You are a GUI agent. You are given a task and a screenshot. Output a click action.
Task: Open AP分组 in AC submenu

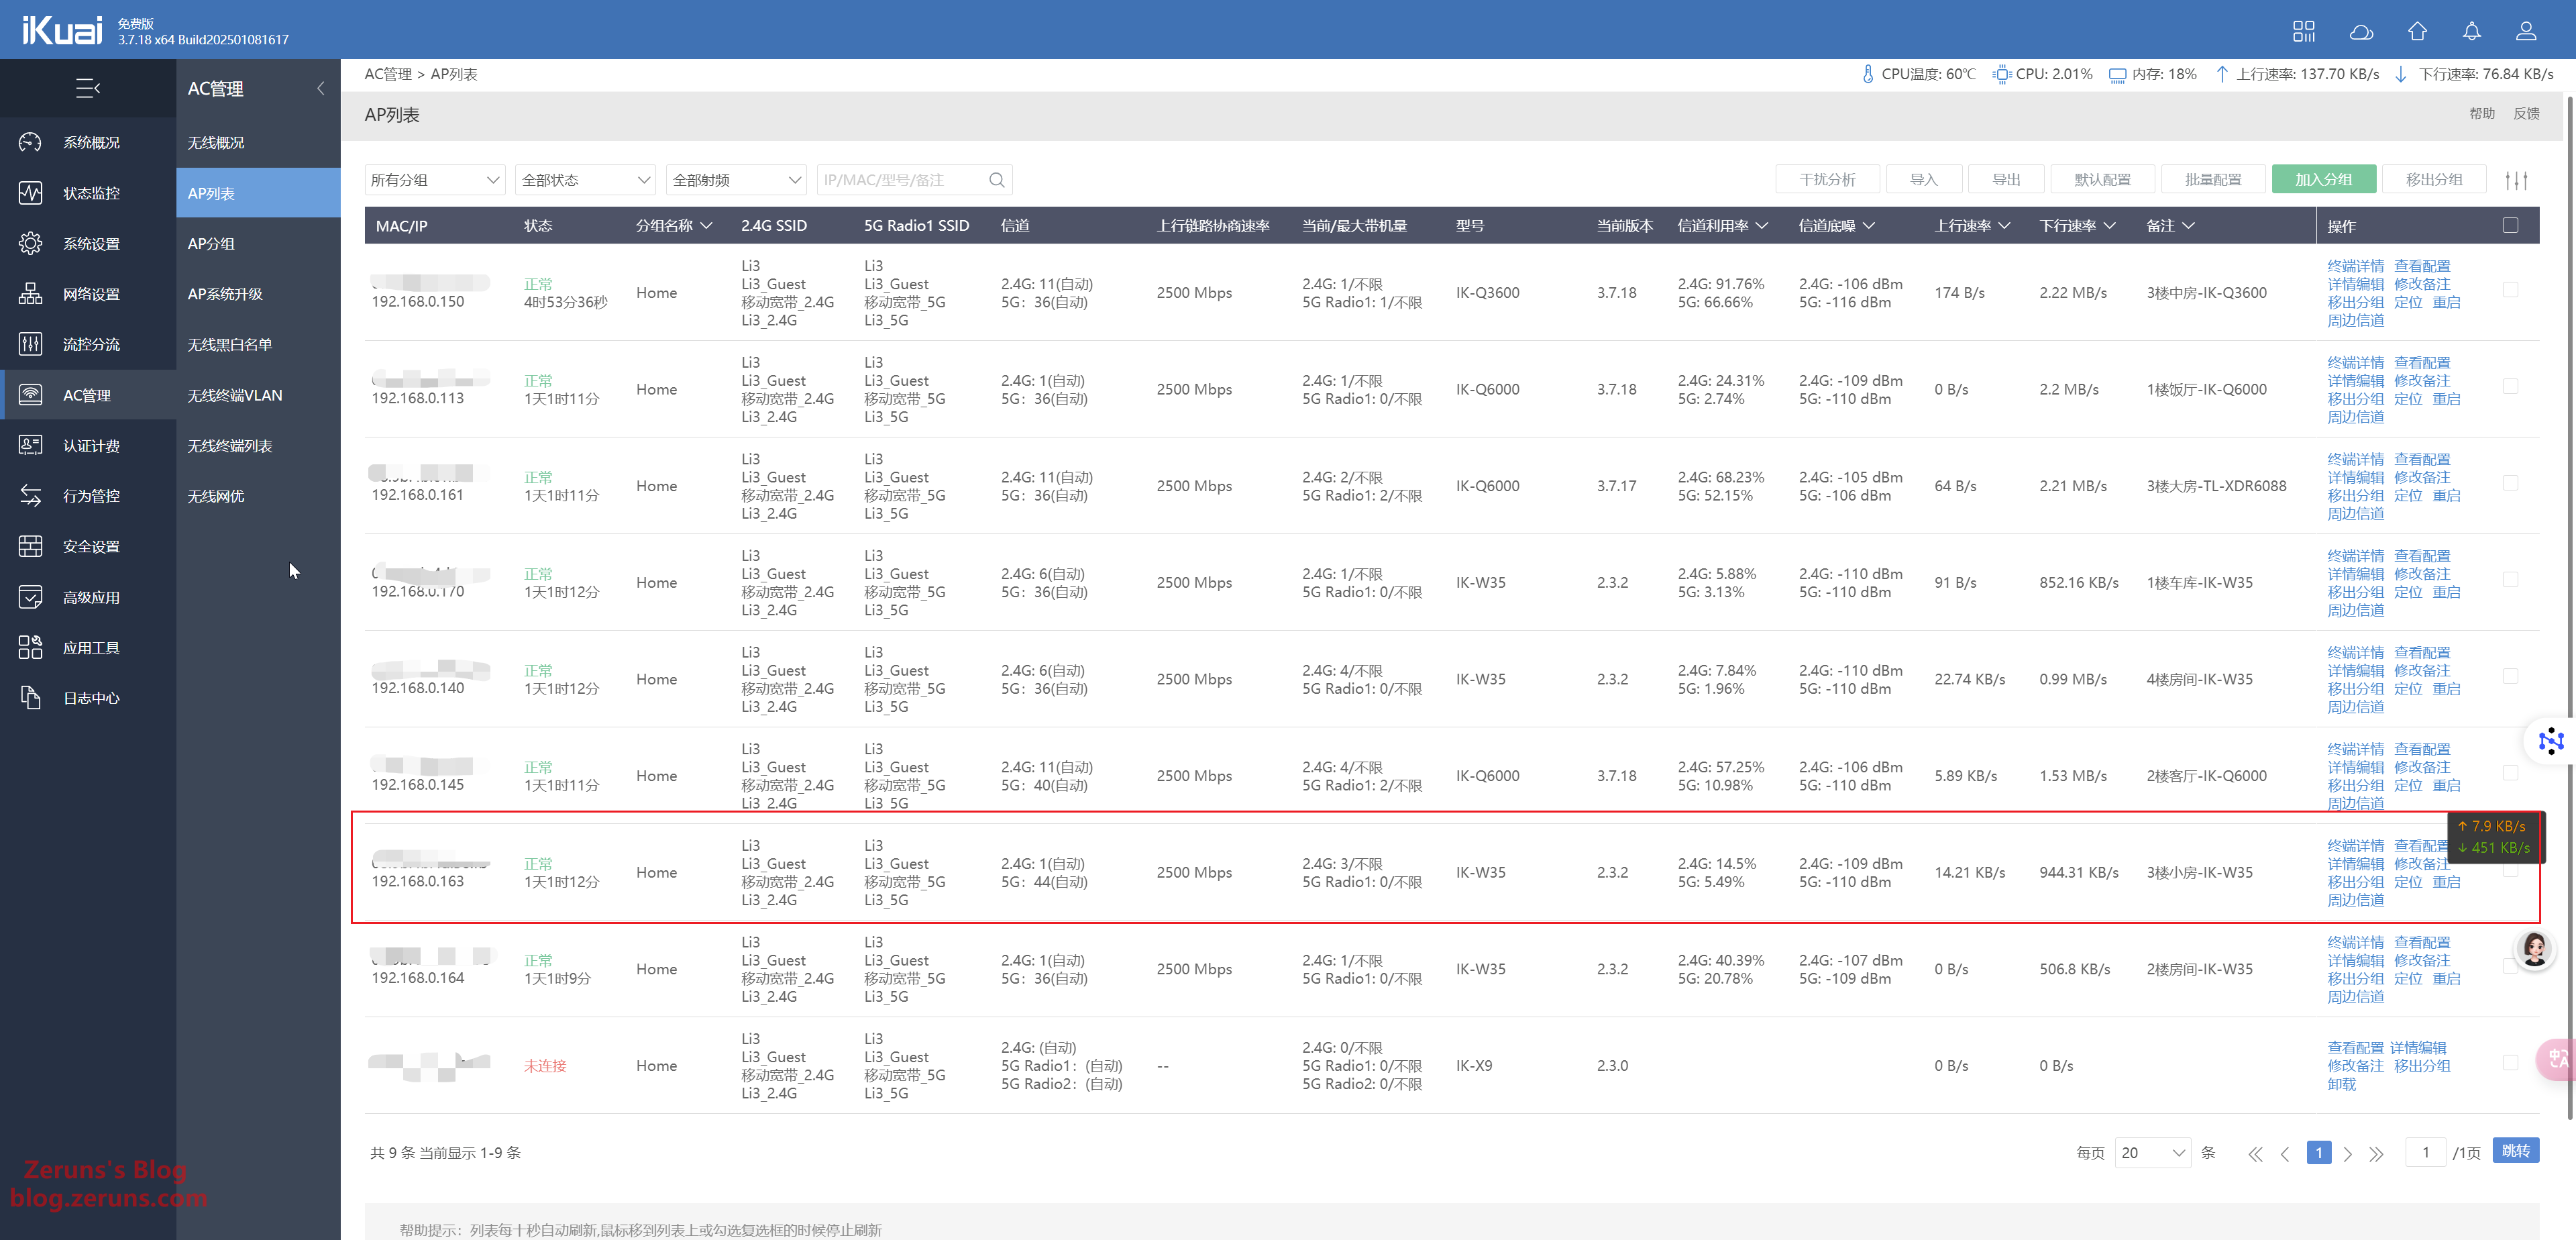click(211, 243)
